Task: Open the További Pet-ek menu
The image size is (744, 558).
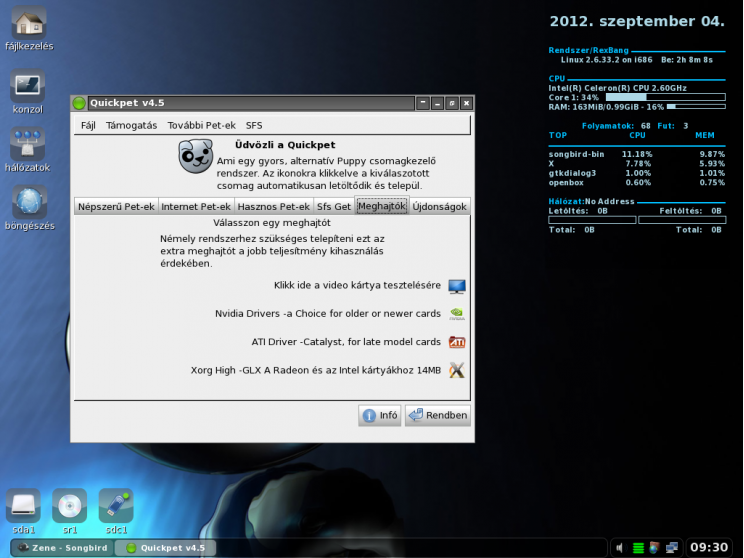Action: [201, 125]
